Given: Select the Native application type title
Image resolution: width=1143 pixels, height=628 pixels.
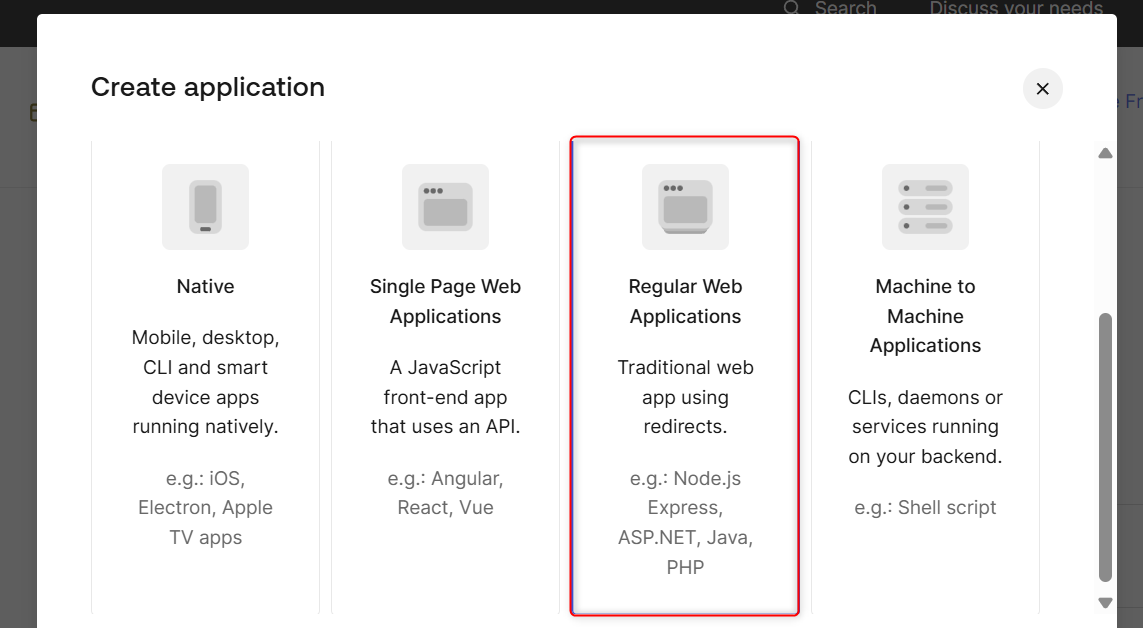Looking at the screenshot, I should (206, 286).
